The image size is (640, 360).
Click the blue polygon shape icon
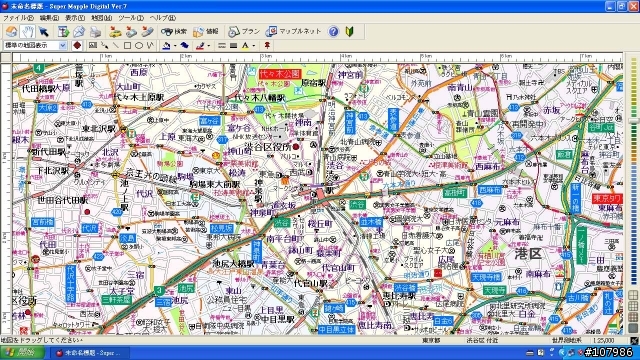click(184, 45)
